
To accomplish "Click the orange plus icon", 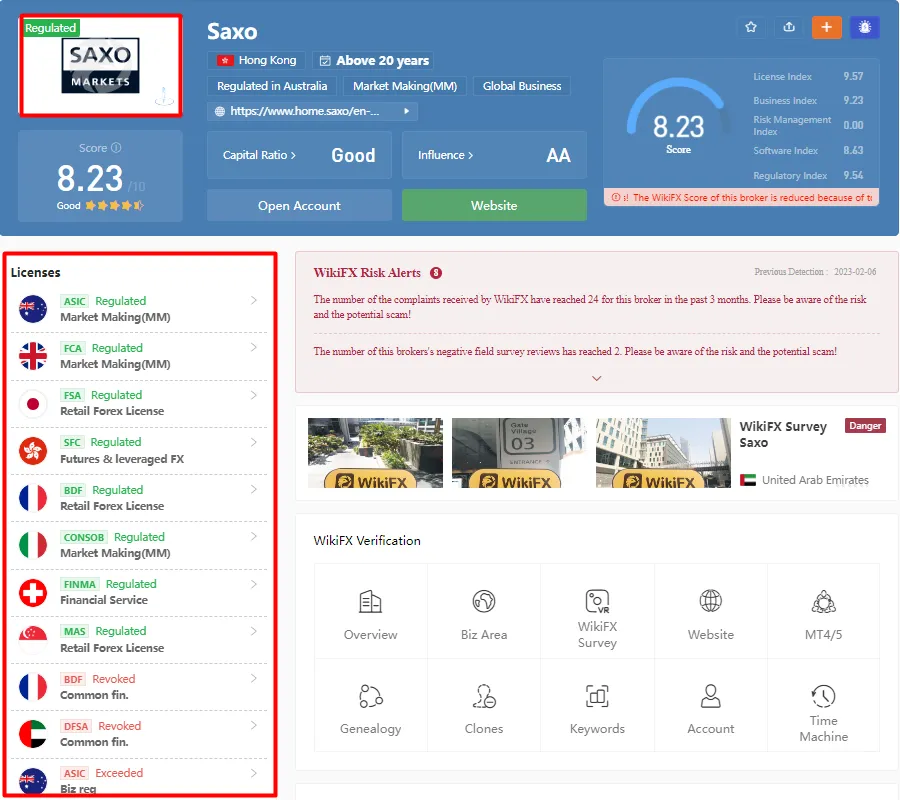I will [x=827, y=28].
